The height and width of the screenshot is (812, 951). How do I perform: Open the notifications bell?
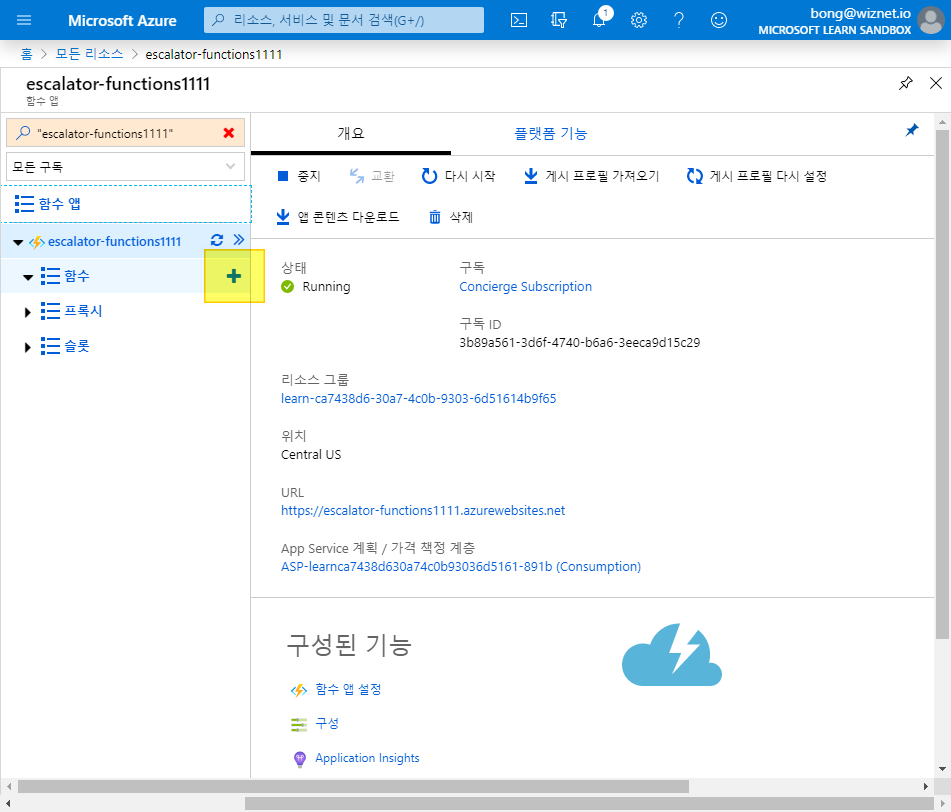[599, 20]
